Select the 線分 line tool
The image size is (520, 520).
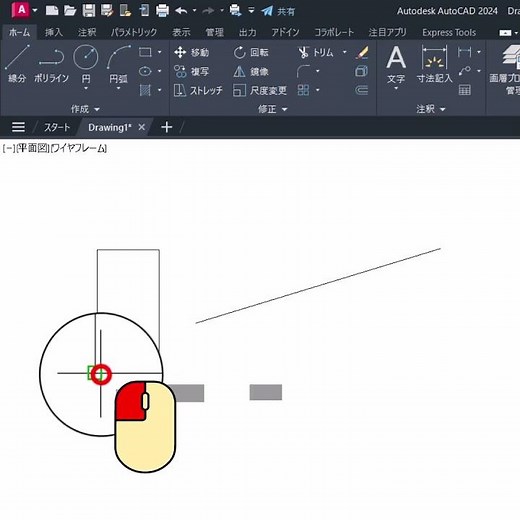click(x=17, y=64)
